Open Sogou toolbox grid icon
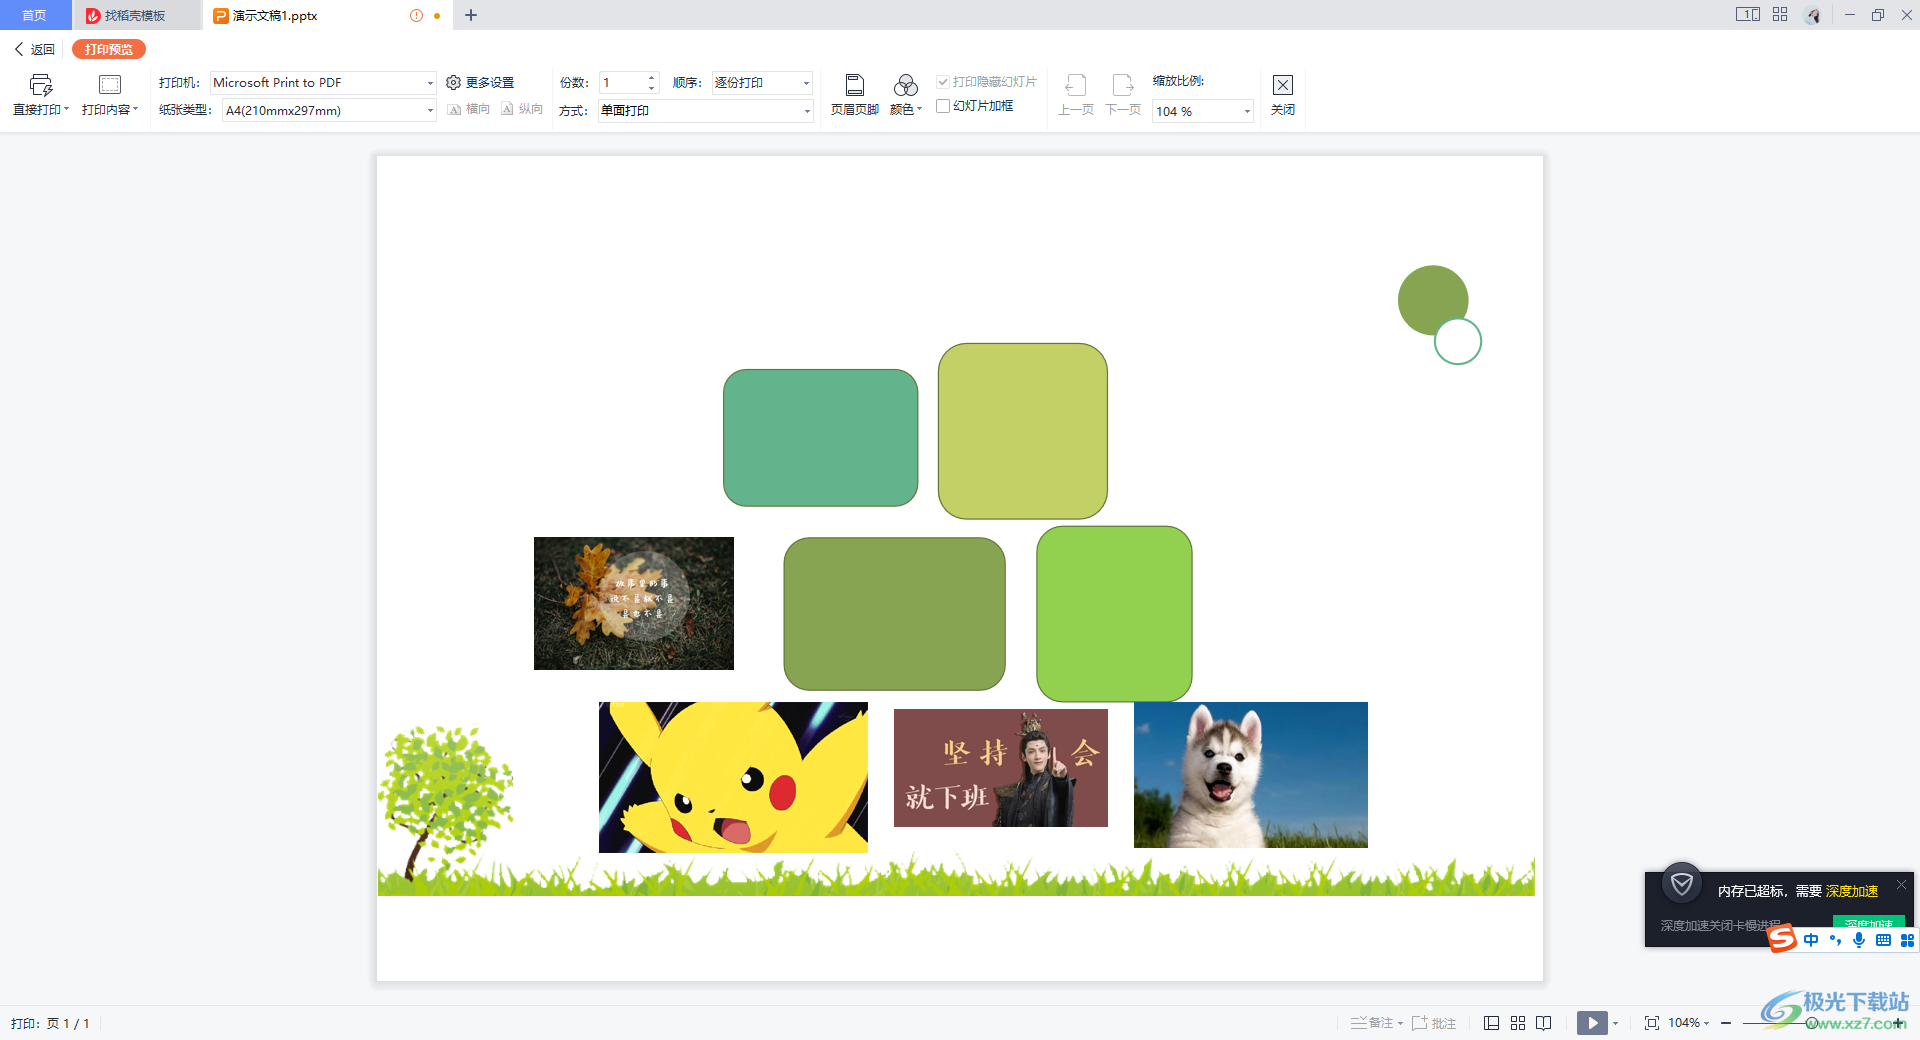 pos(1907,940)
